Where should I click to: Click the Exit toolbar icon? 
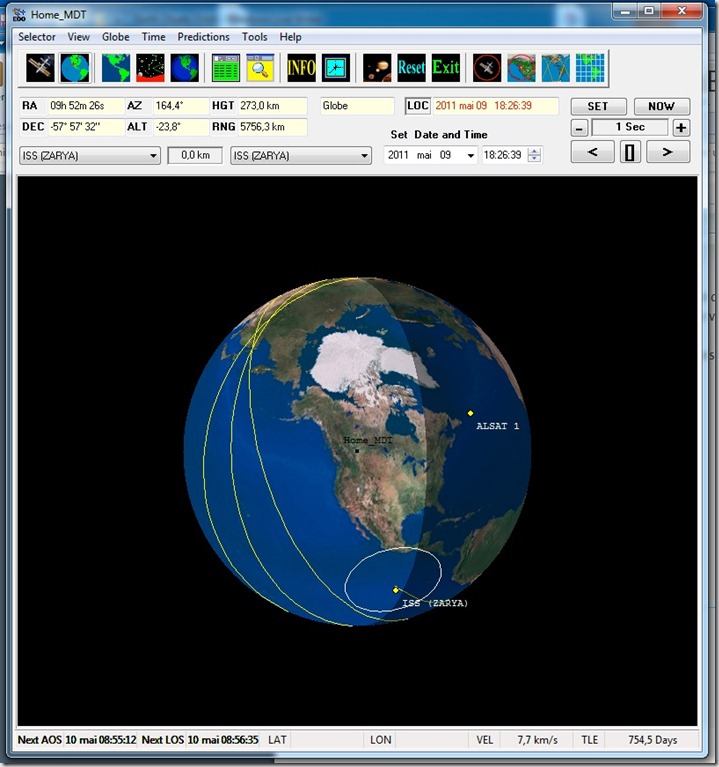point(446,67)
